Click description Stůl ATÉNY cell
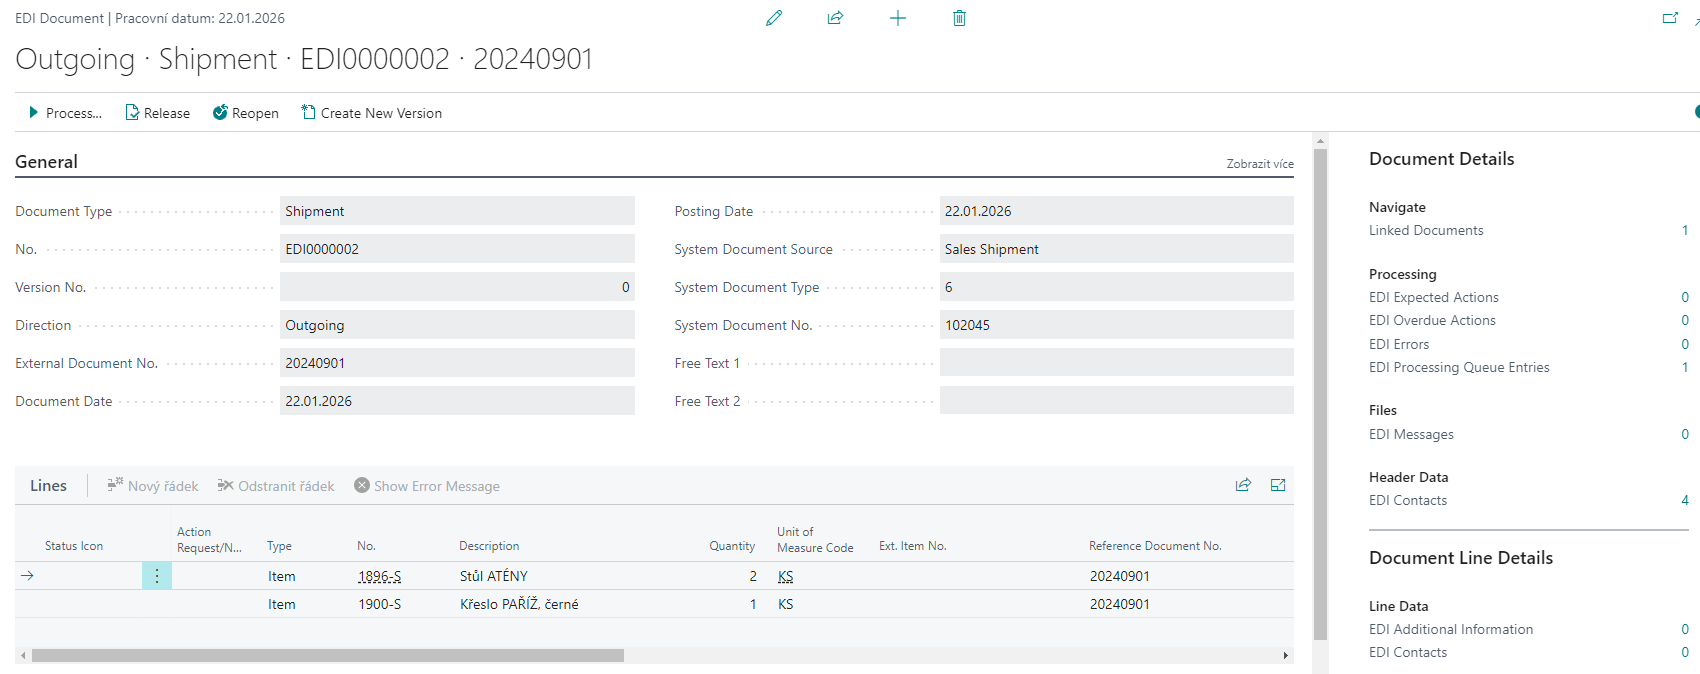This screenshot has width=1700, height=674. pyautogui.click(x=494, y=576)
